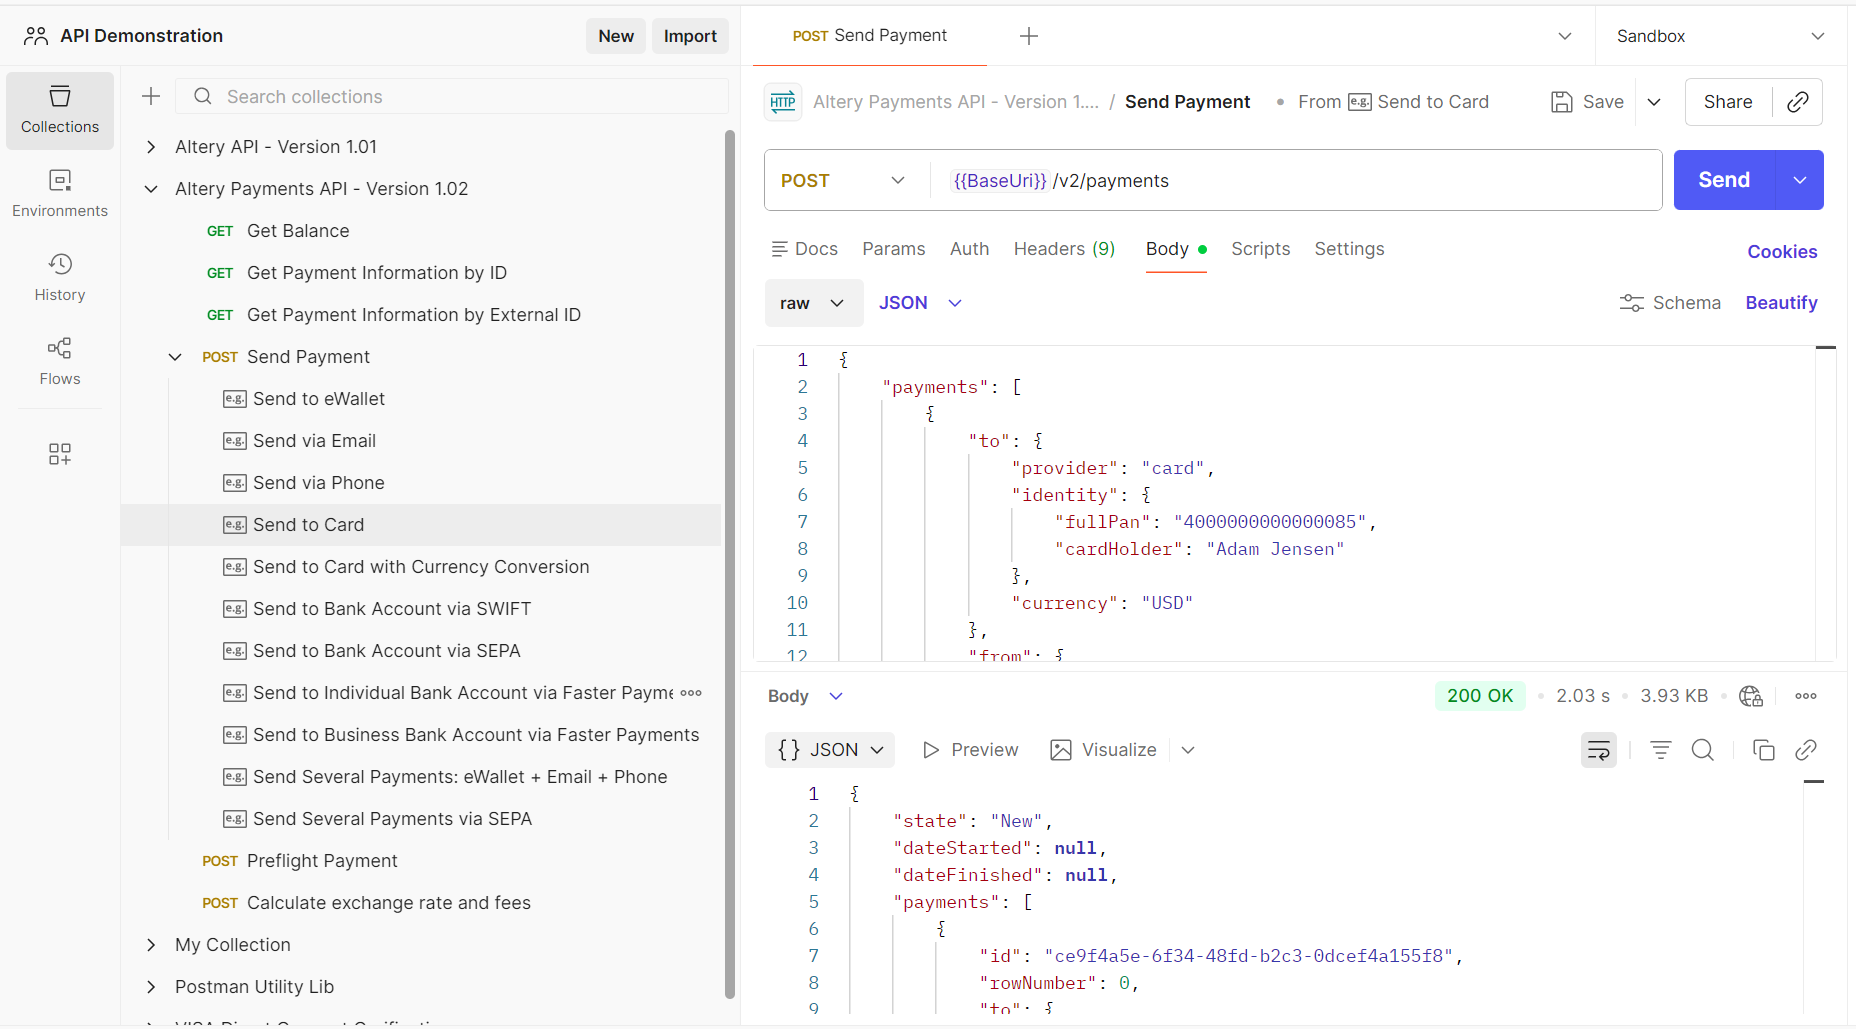Expand Altery API - Version 1.01 collection

[x=151, y=147]
